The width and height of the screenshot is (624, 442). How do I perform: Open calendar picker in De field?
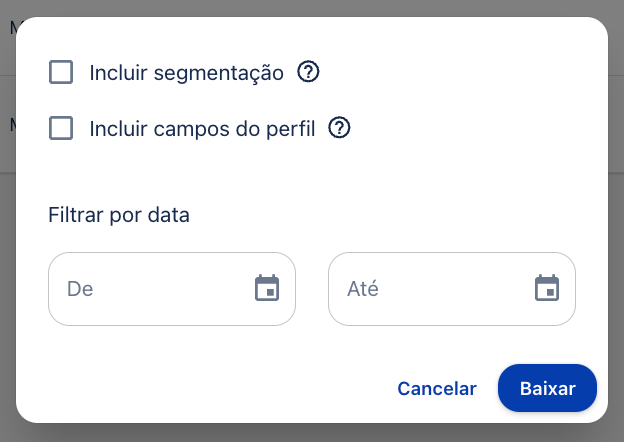click(x=267, y=288)
